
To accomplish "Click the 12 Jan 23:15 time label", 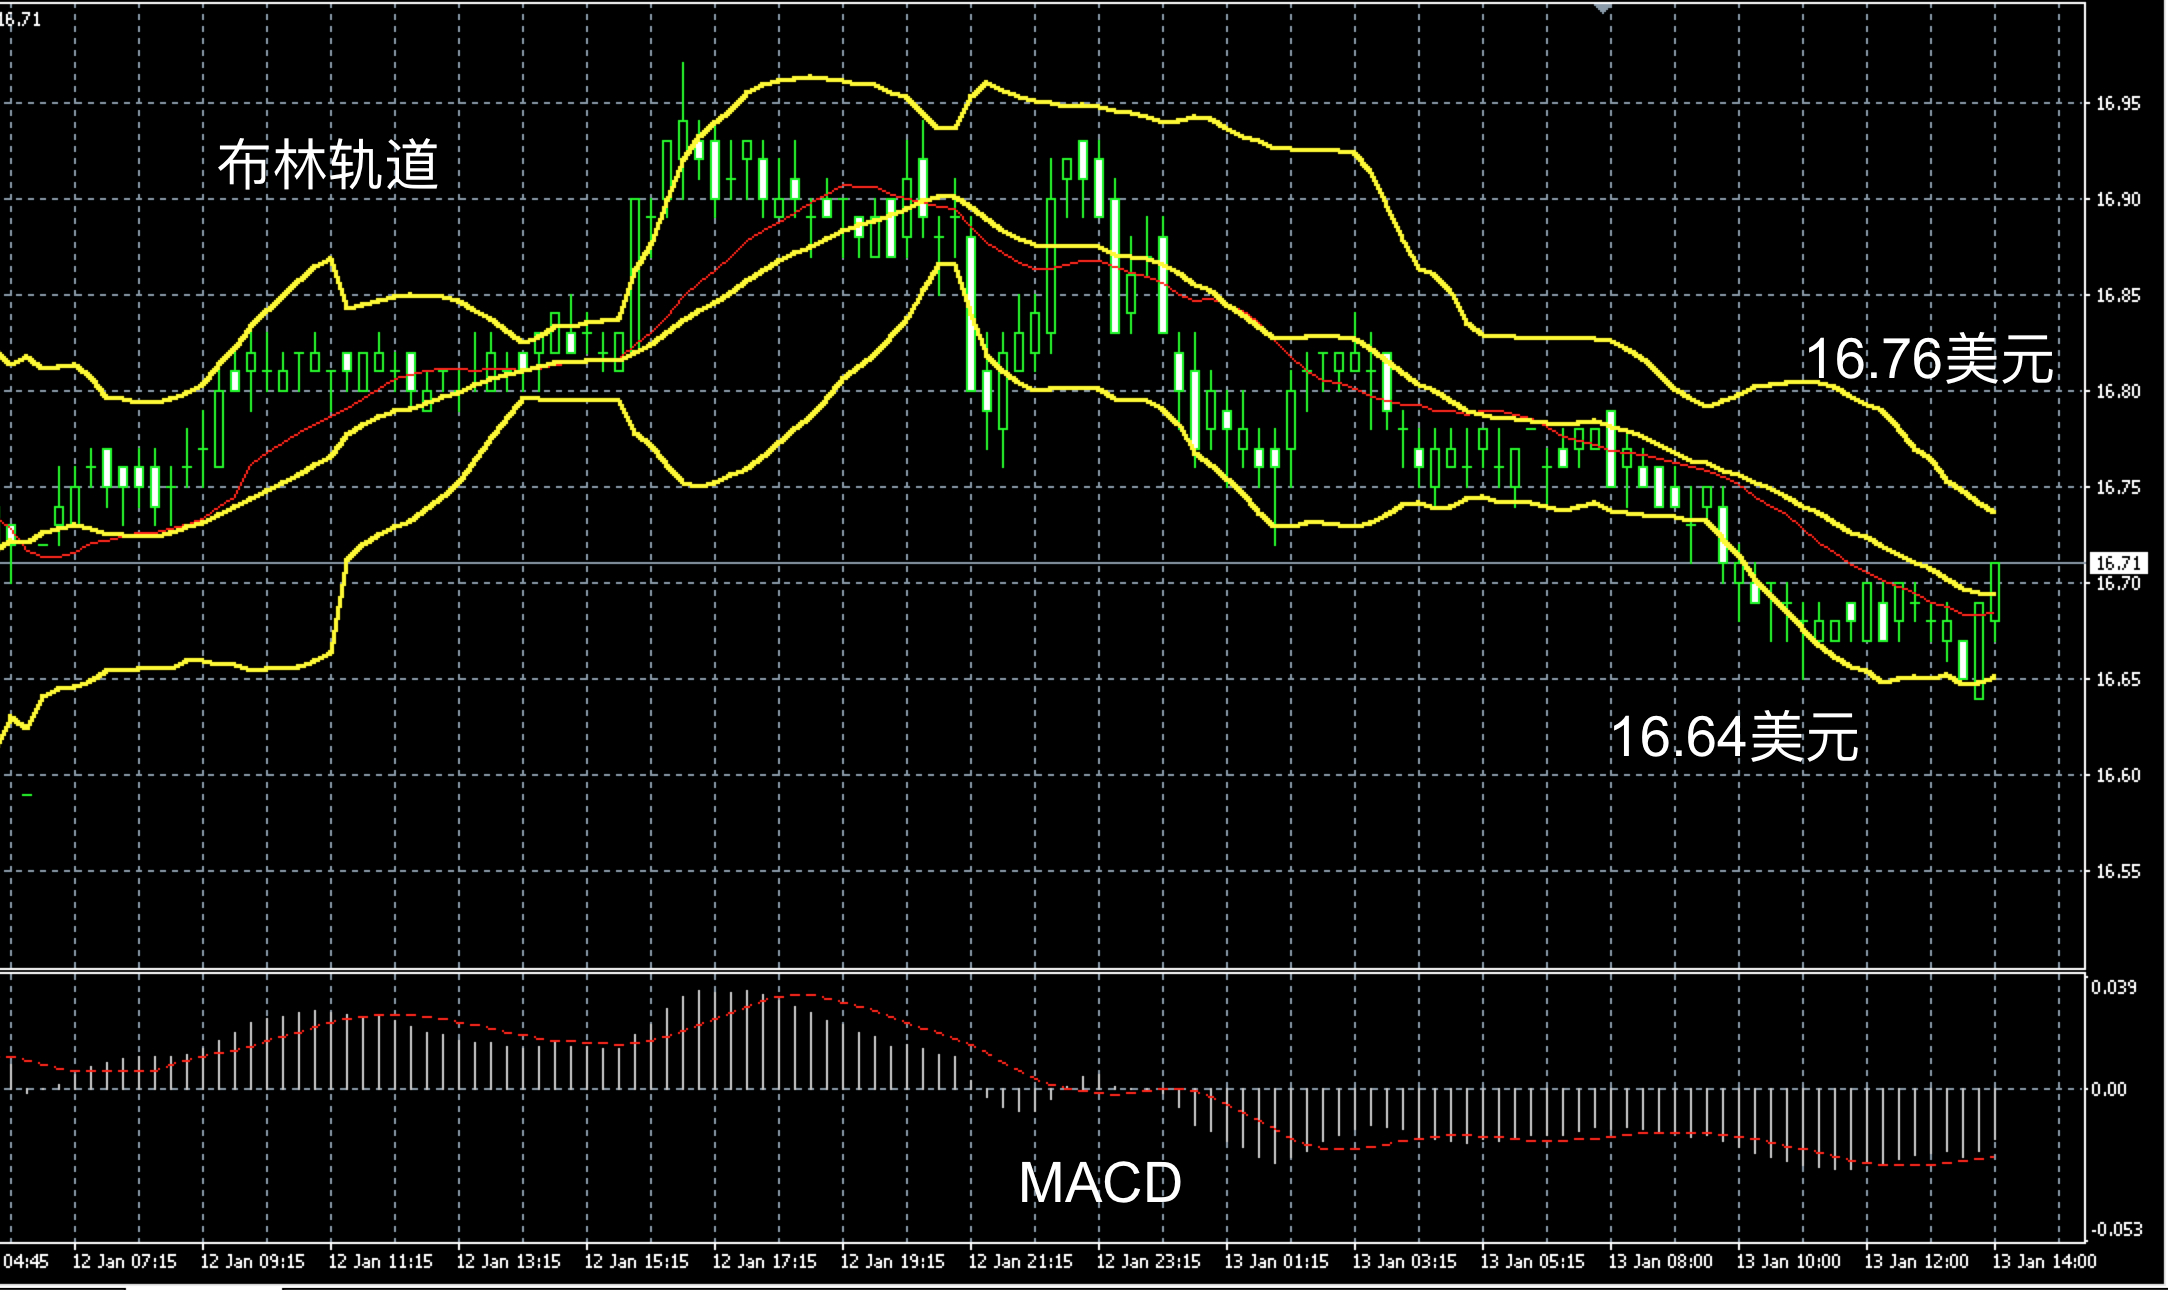I will pos(1148,1262).
